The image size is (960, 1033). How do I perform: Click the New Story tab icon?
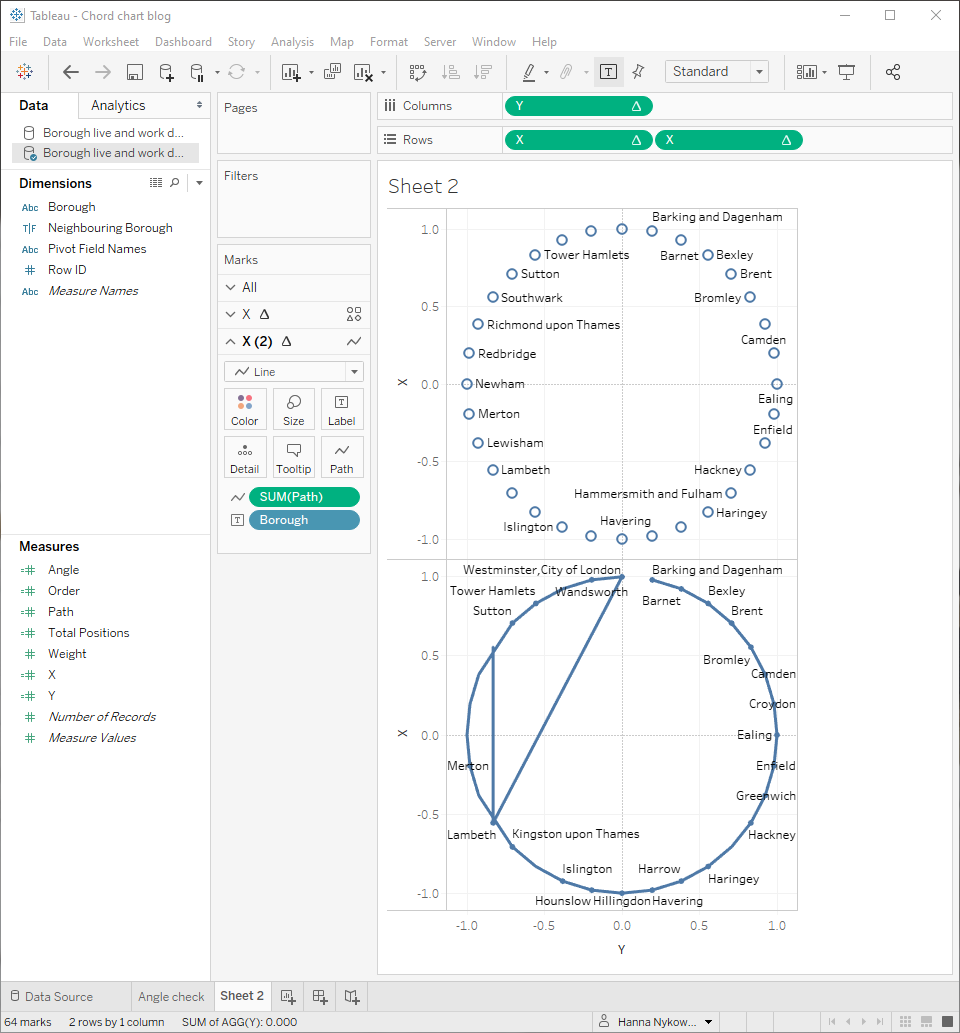click(352, 997)
